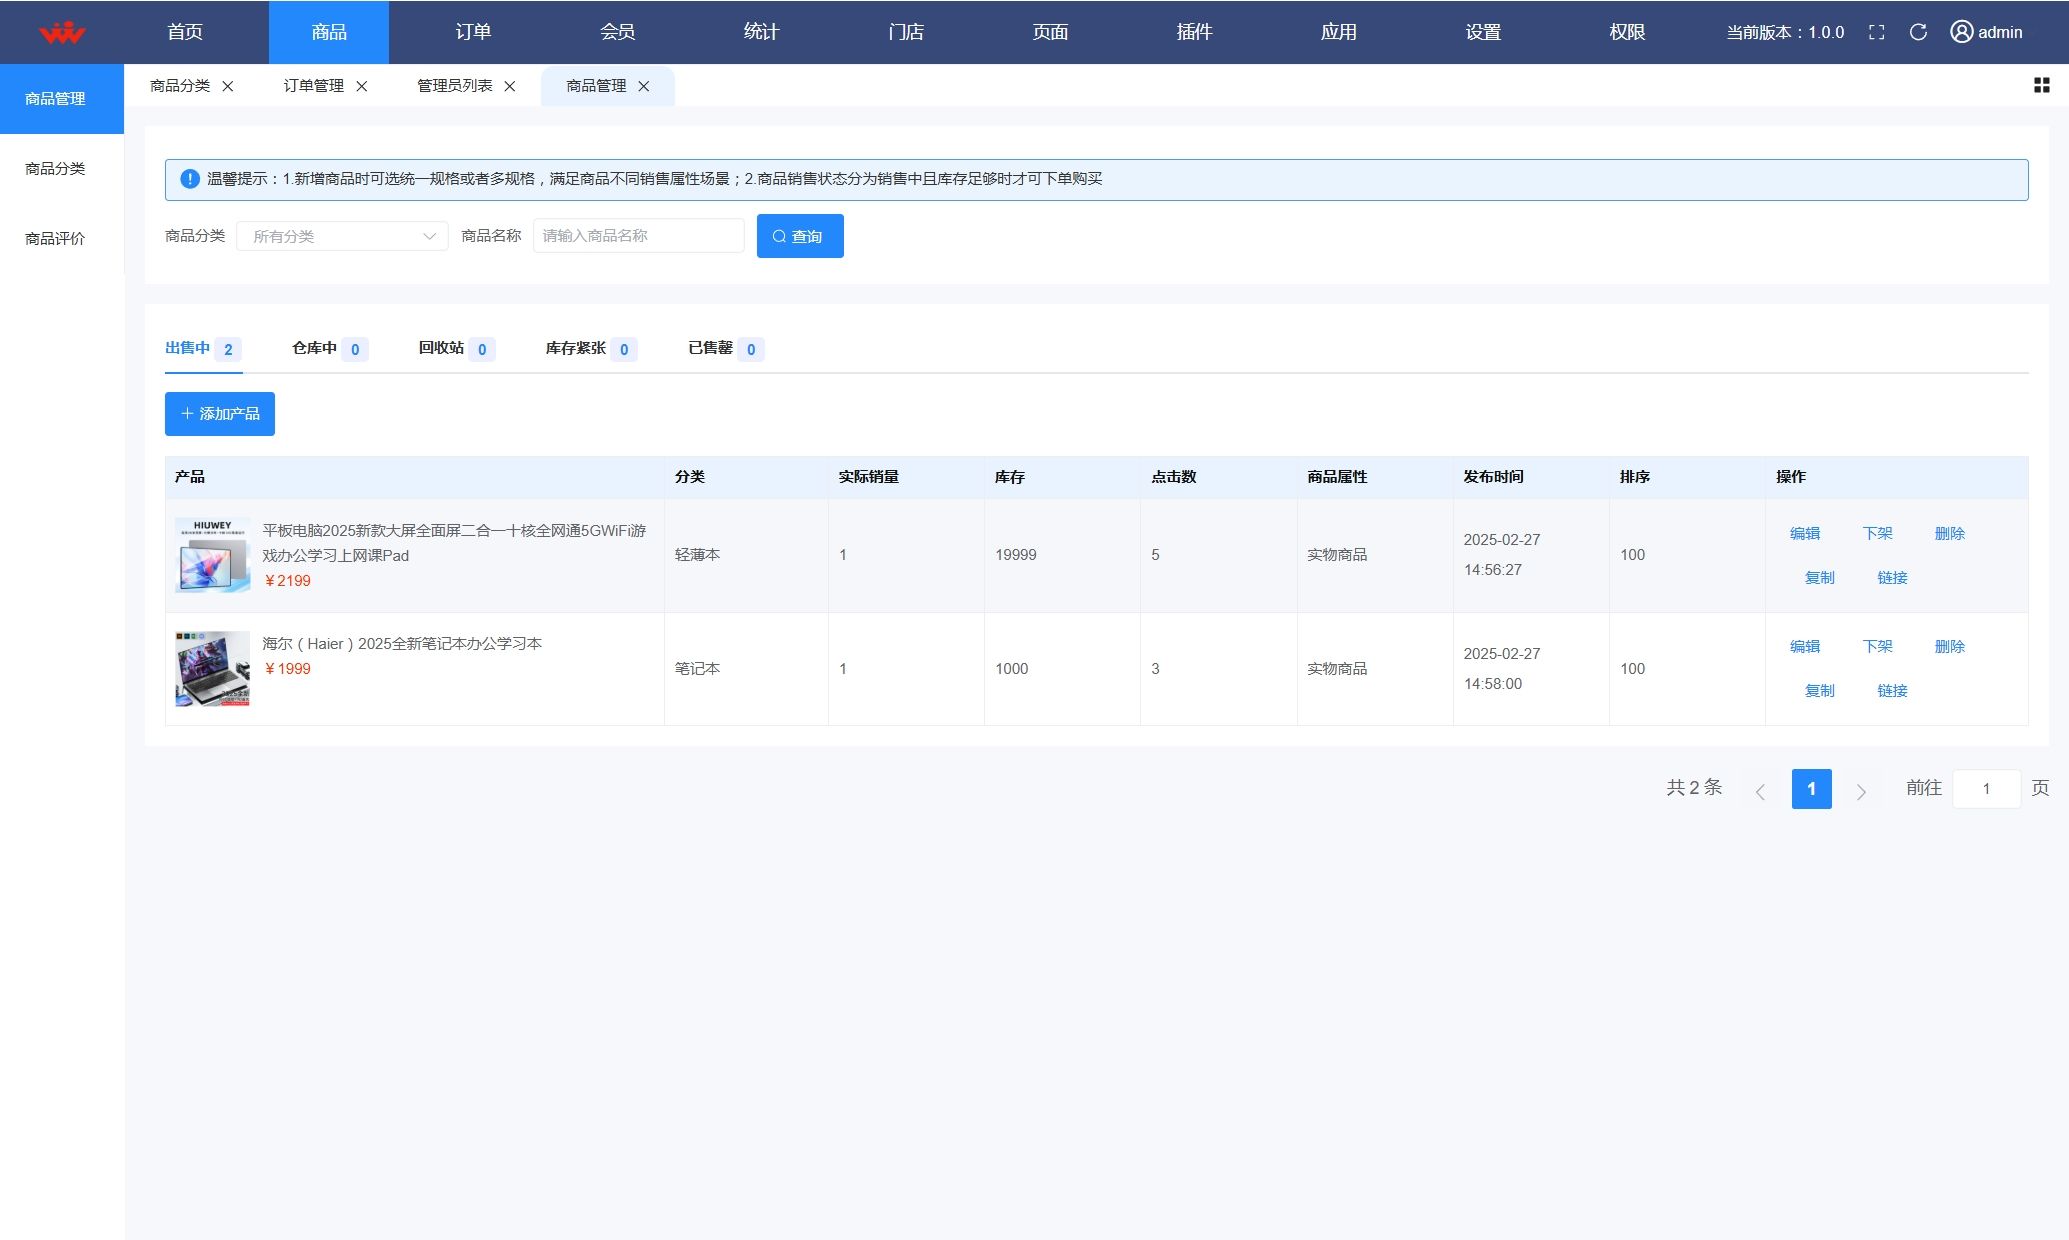Image resolution: width=2069 pixels, height=1240 pixels.
Task: Click the refresh icon in header
Action: coord(1918,32)
